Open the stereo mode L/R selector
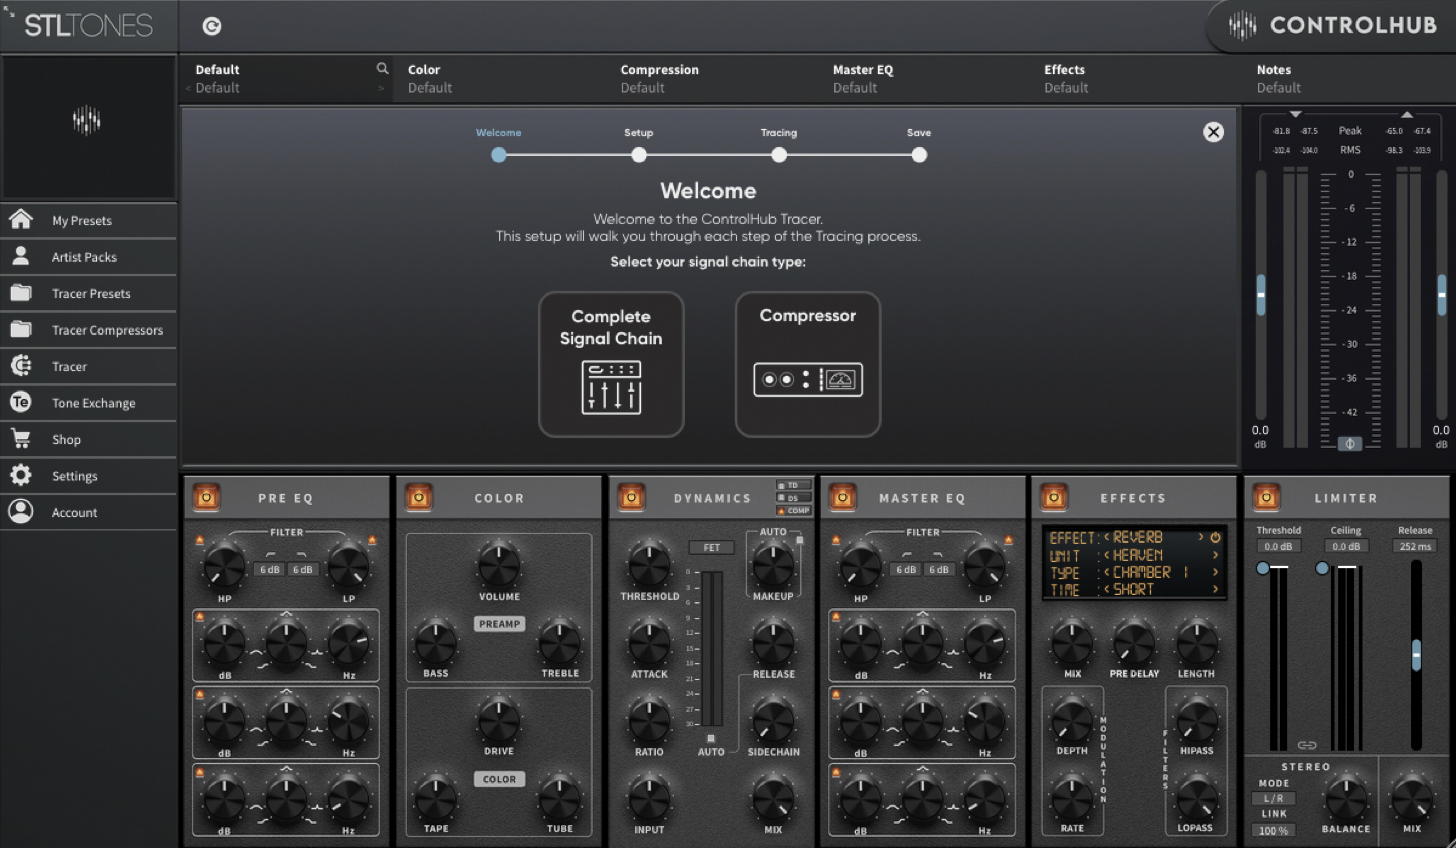The width and height of the screenshot is (1456, 848). pyautogui.click(x=1273, y=798)
